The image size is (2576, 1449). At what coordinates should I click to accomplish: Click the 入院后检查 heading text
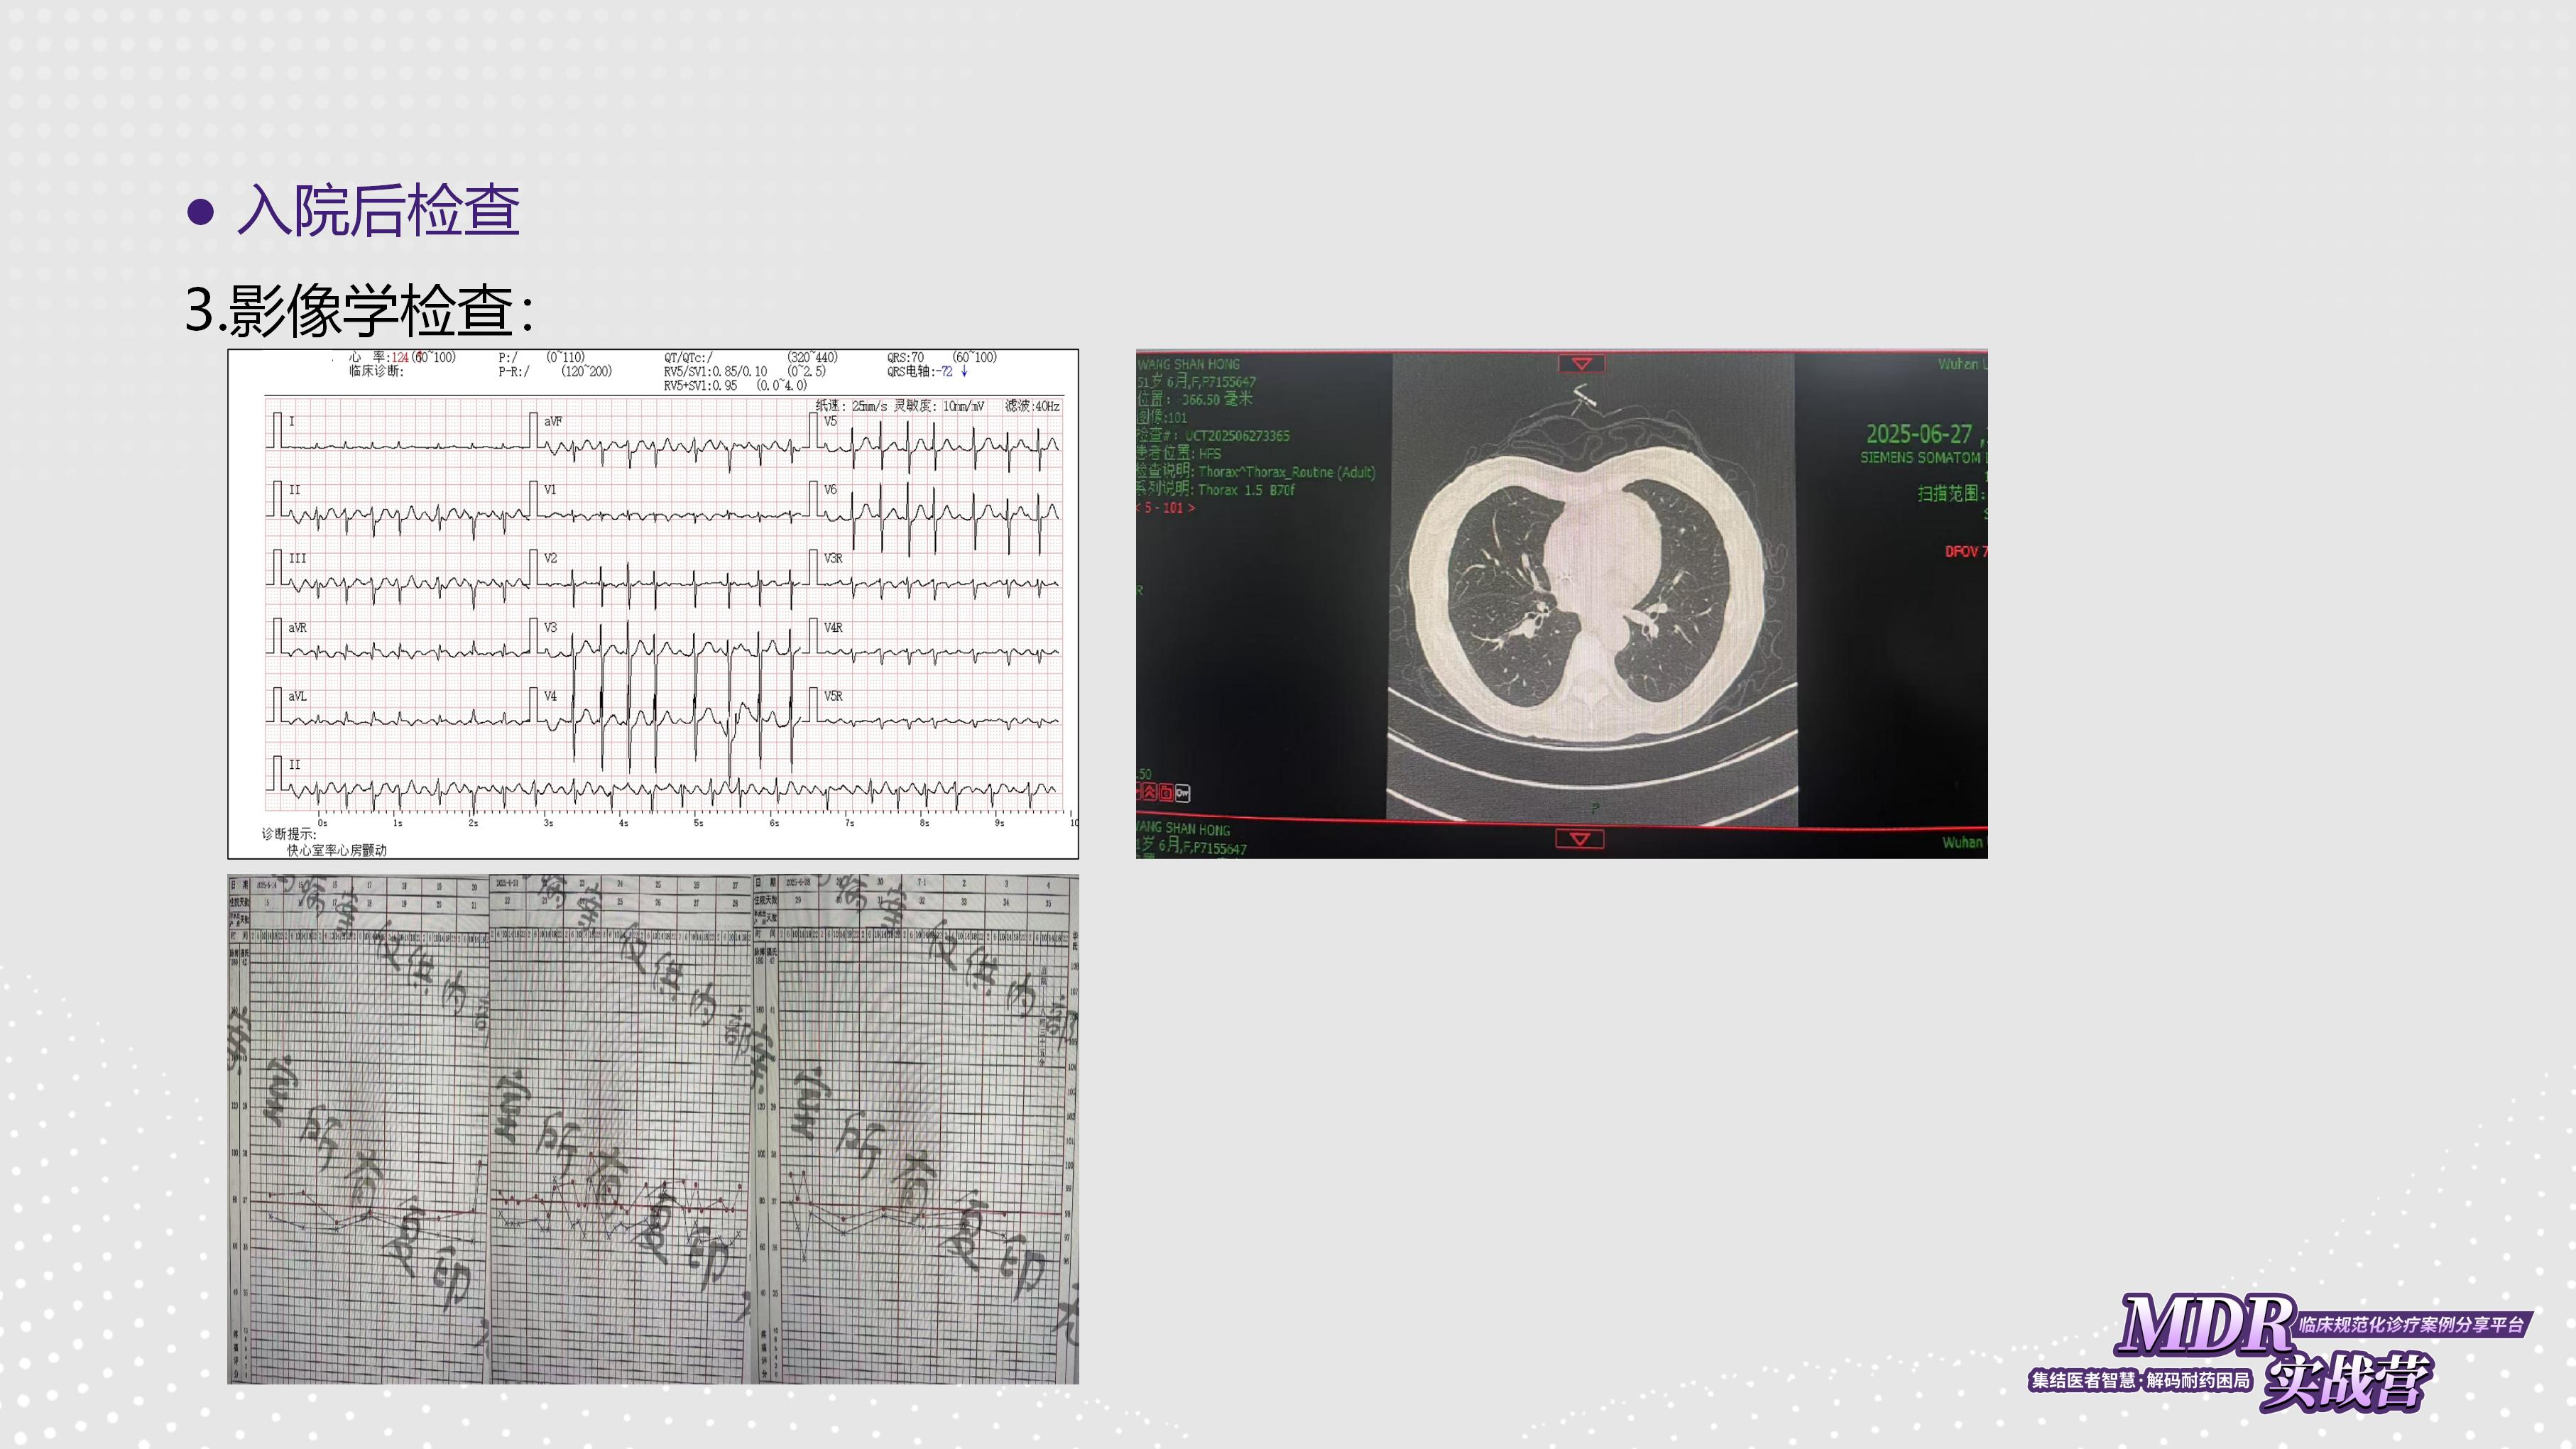click(378, 211)
